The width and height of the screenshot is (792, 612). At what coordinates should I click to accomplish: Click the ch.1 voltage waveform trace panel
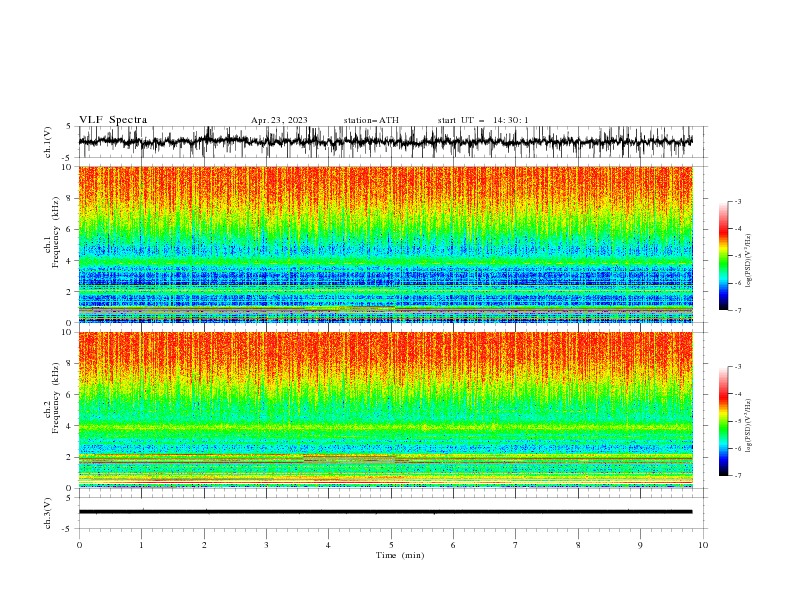click(x=392, y=142)
